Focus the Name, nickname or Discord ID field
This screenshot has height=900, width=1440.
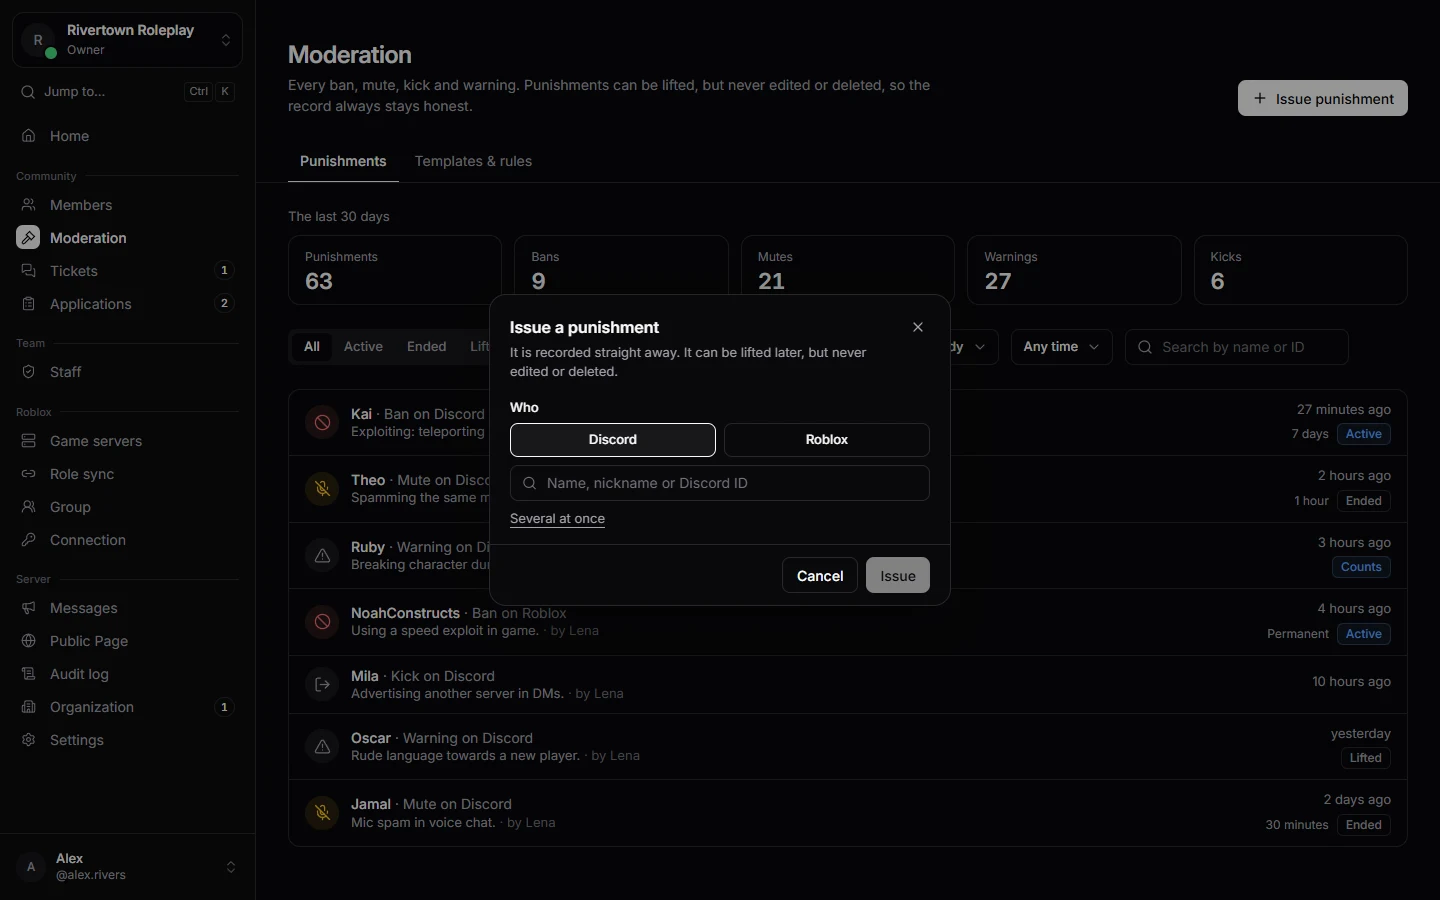tap(720, 483)
